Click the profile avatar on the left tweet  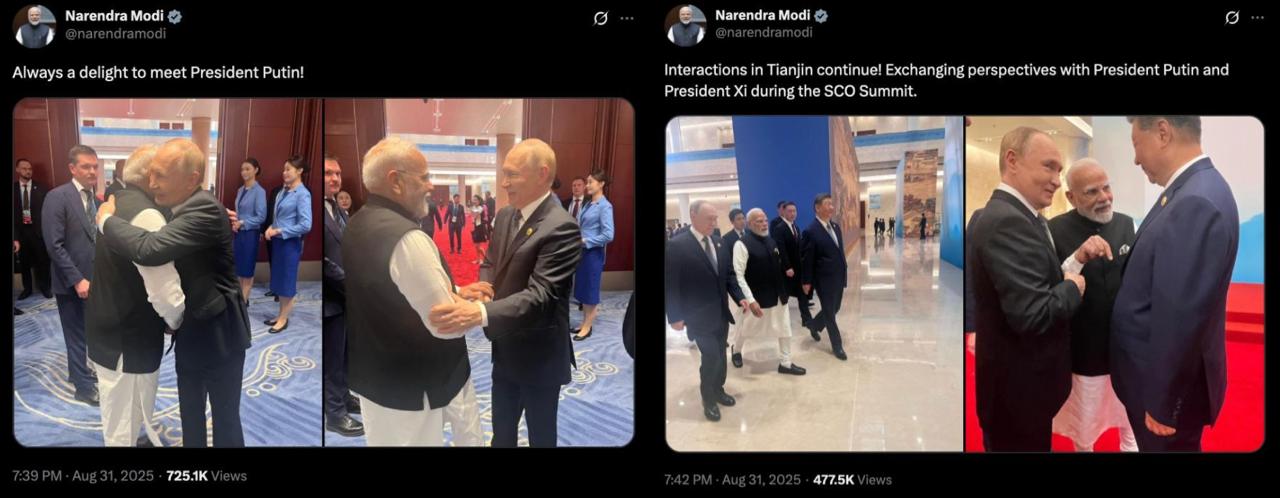pyautogui.click(x=34, y=26)
